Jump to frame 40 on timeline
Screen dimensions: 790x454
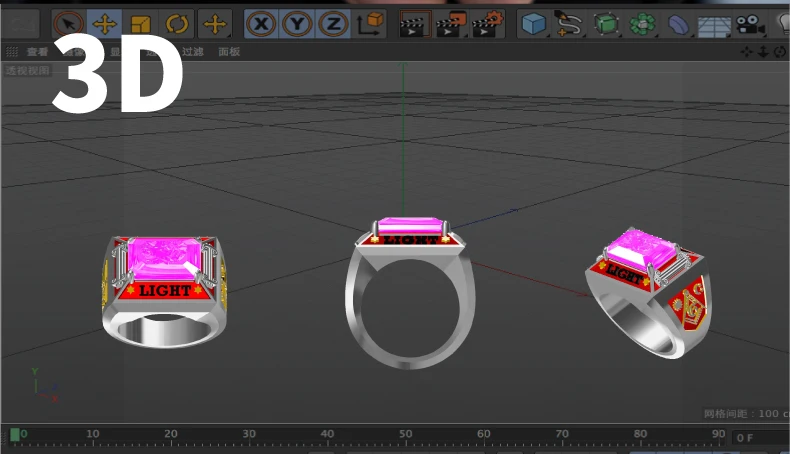pos(327,434)
